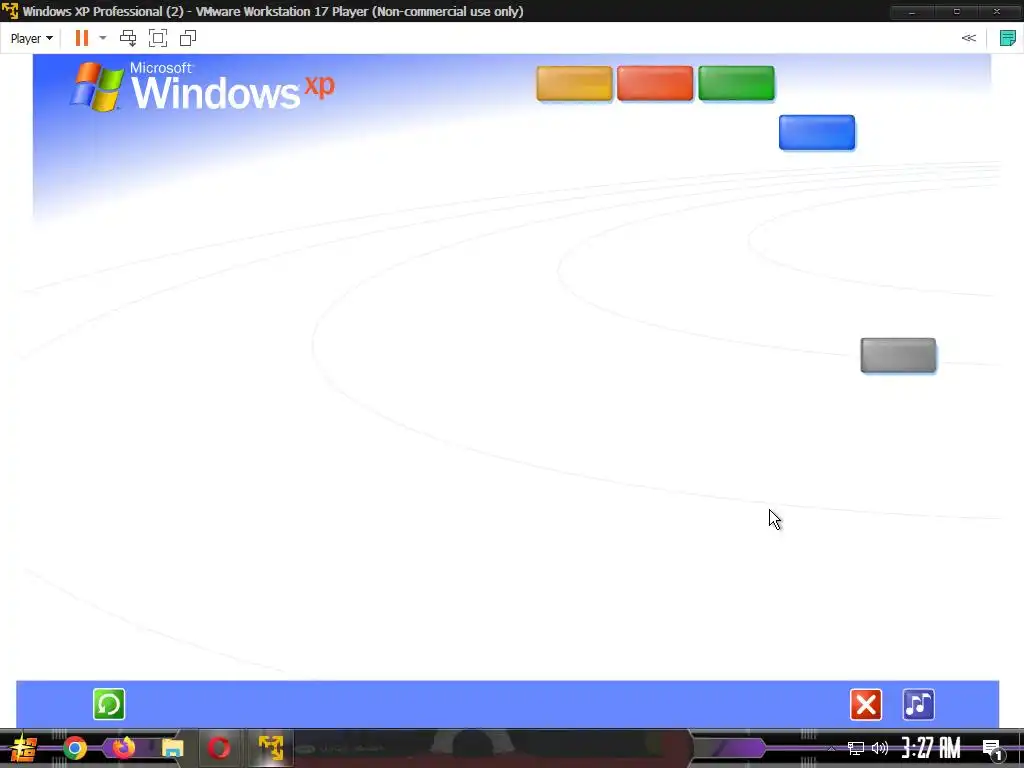Enter full screen mode
The width and height of the screenshot is (1024, 768).
pos(158,39)
